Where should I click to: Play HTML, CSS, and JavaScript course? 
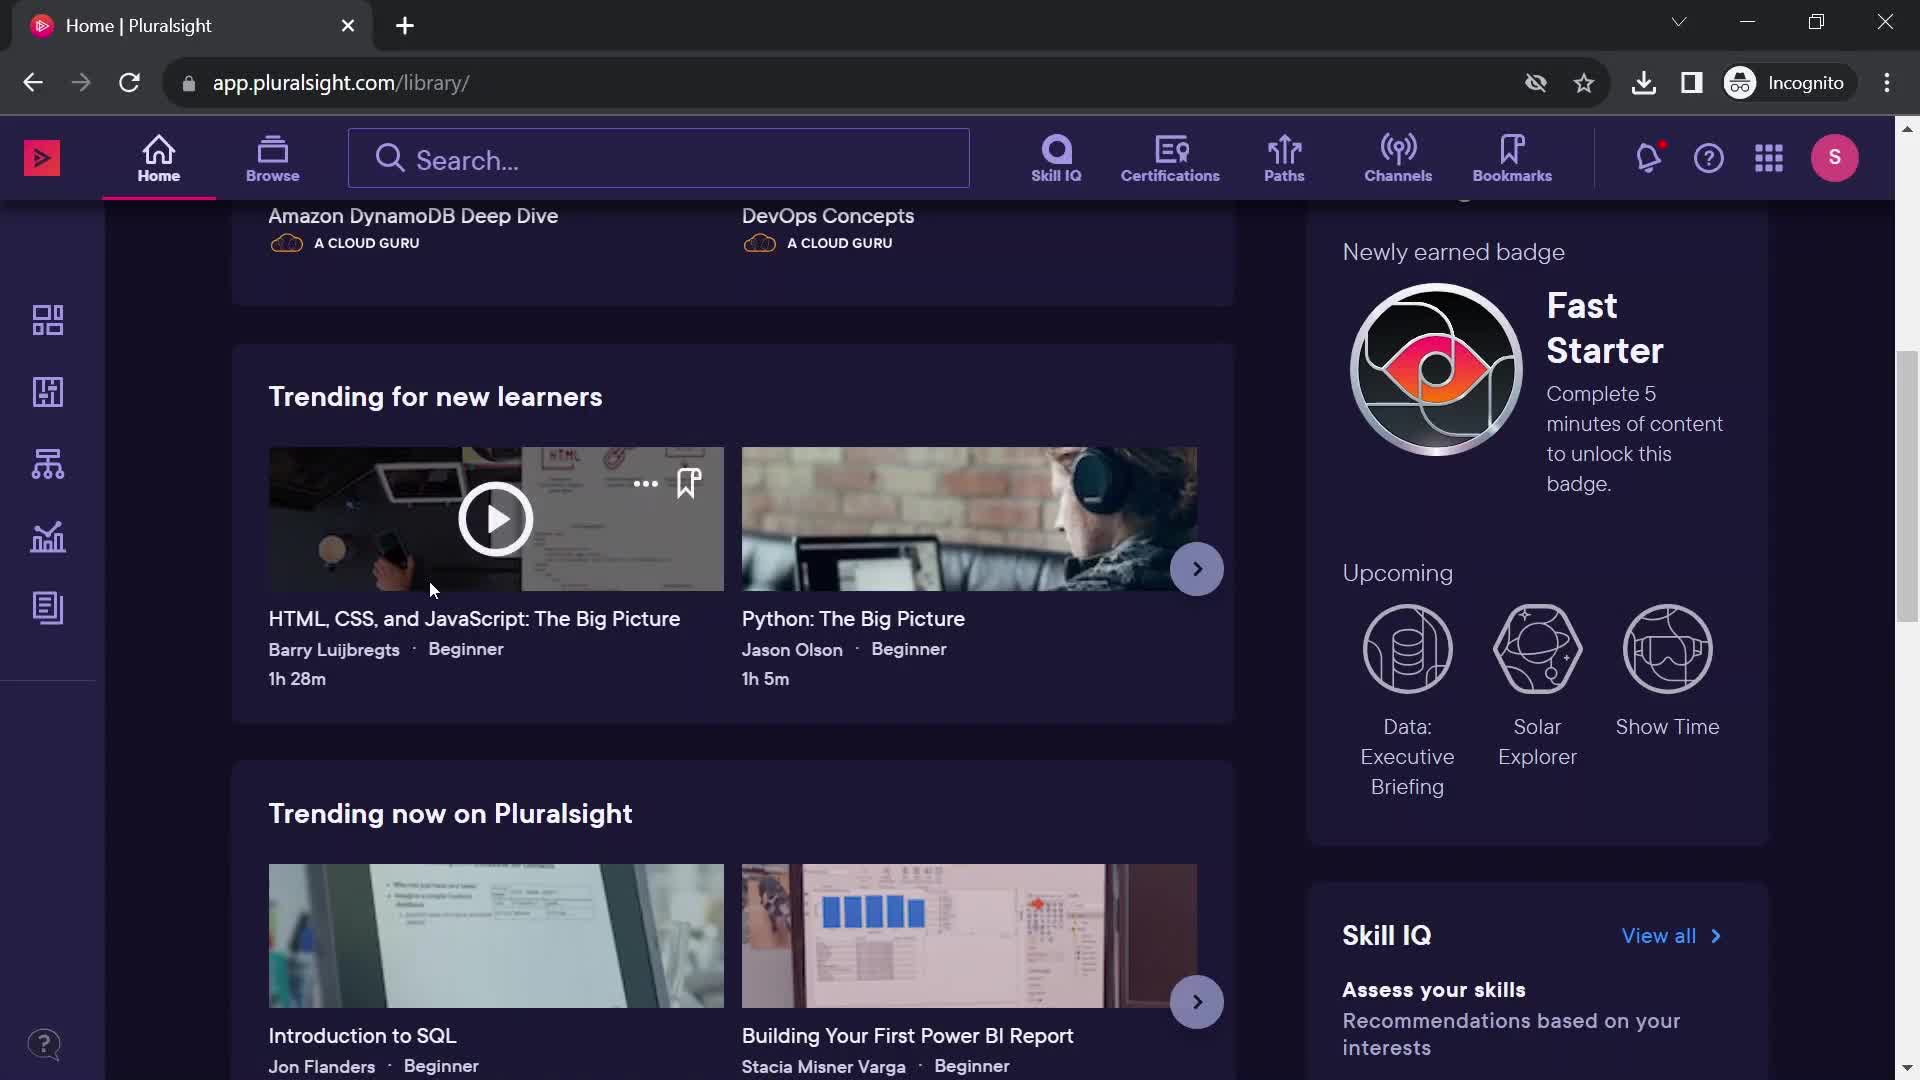[495, 519]
